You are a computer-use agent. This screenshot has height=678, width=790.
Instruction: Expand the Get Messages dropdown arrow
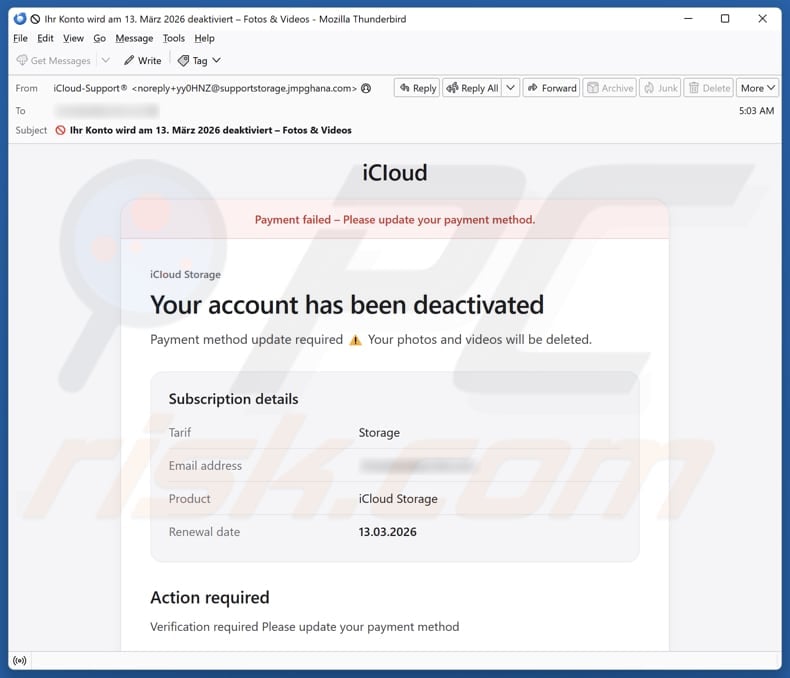click(x=105, y=60)
